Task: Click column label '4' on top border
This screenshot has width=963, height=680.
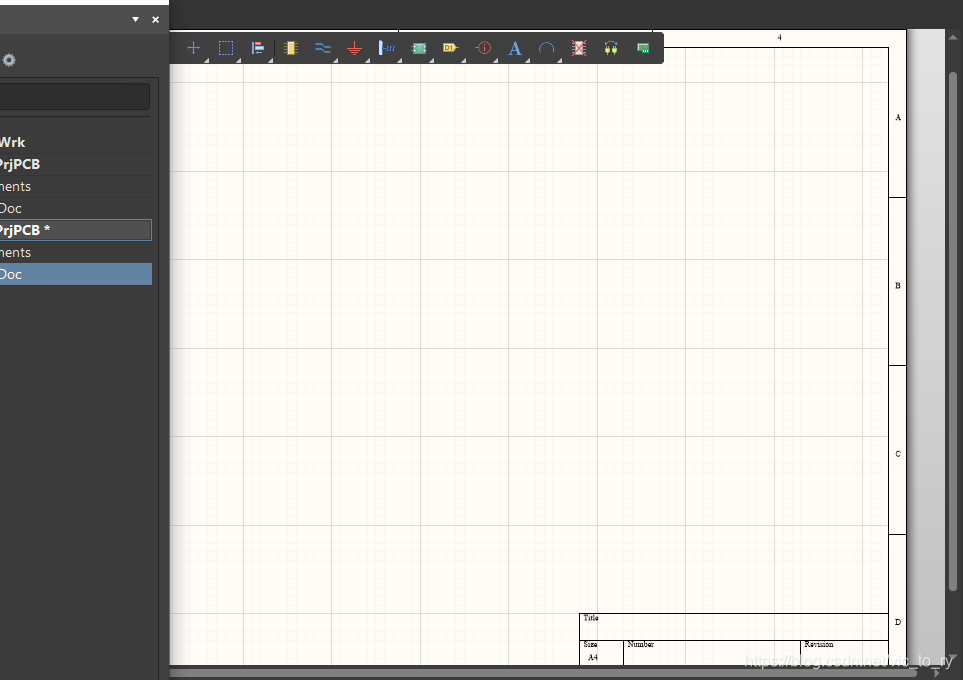Action: pos(779,38)
